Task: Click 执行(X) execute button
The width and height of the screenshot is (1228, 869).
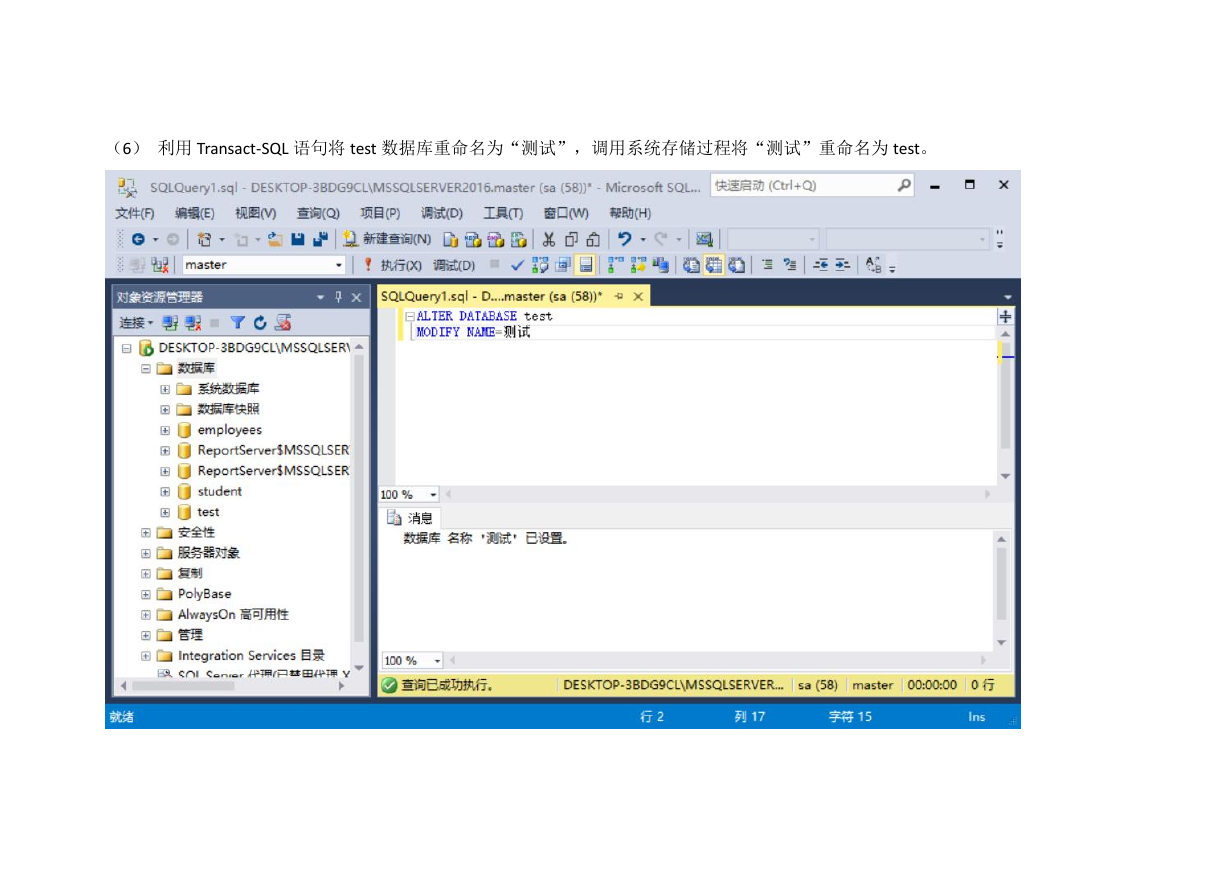Action: [392, 265]
